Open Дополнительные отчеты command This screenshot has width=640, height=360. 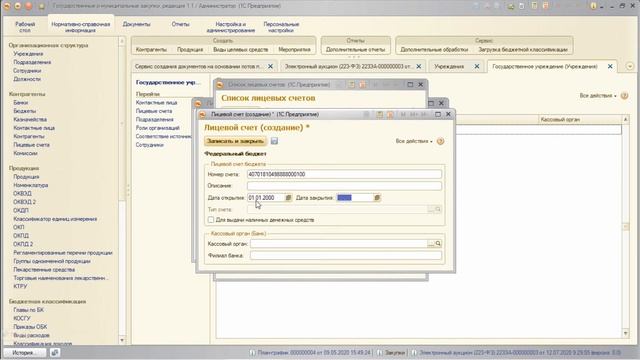[356, 49]
